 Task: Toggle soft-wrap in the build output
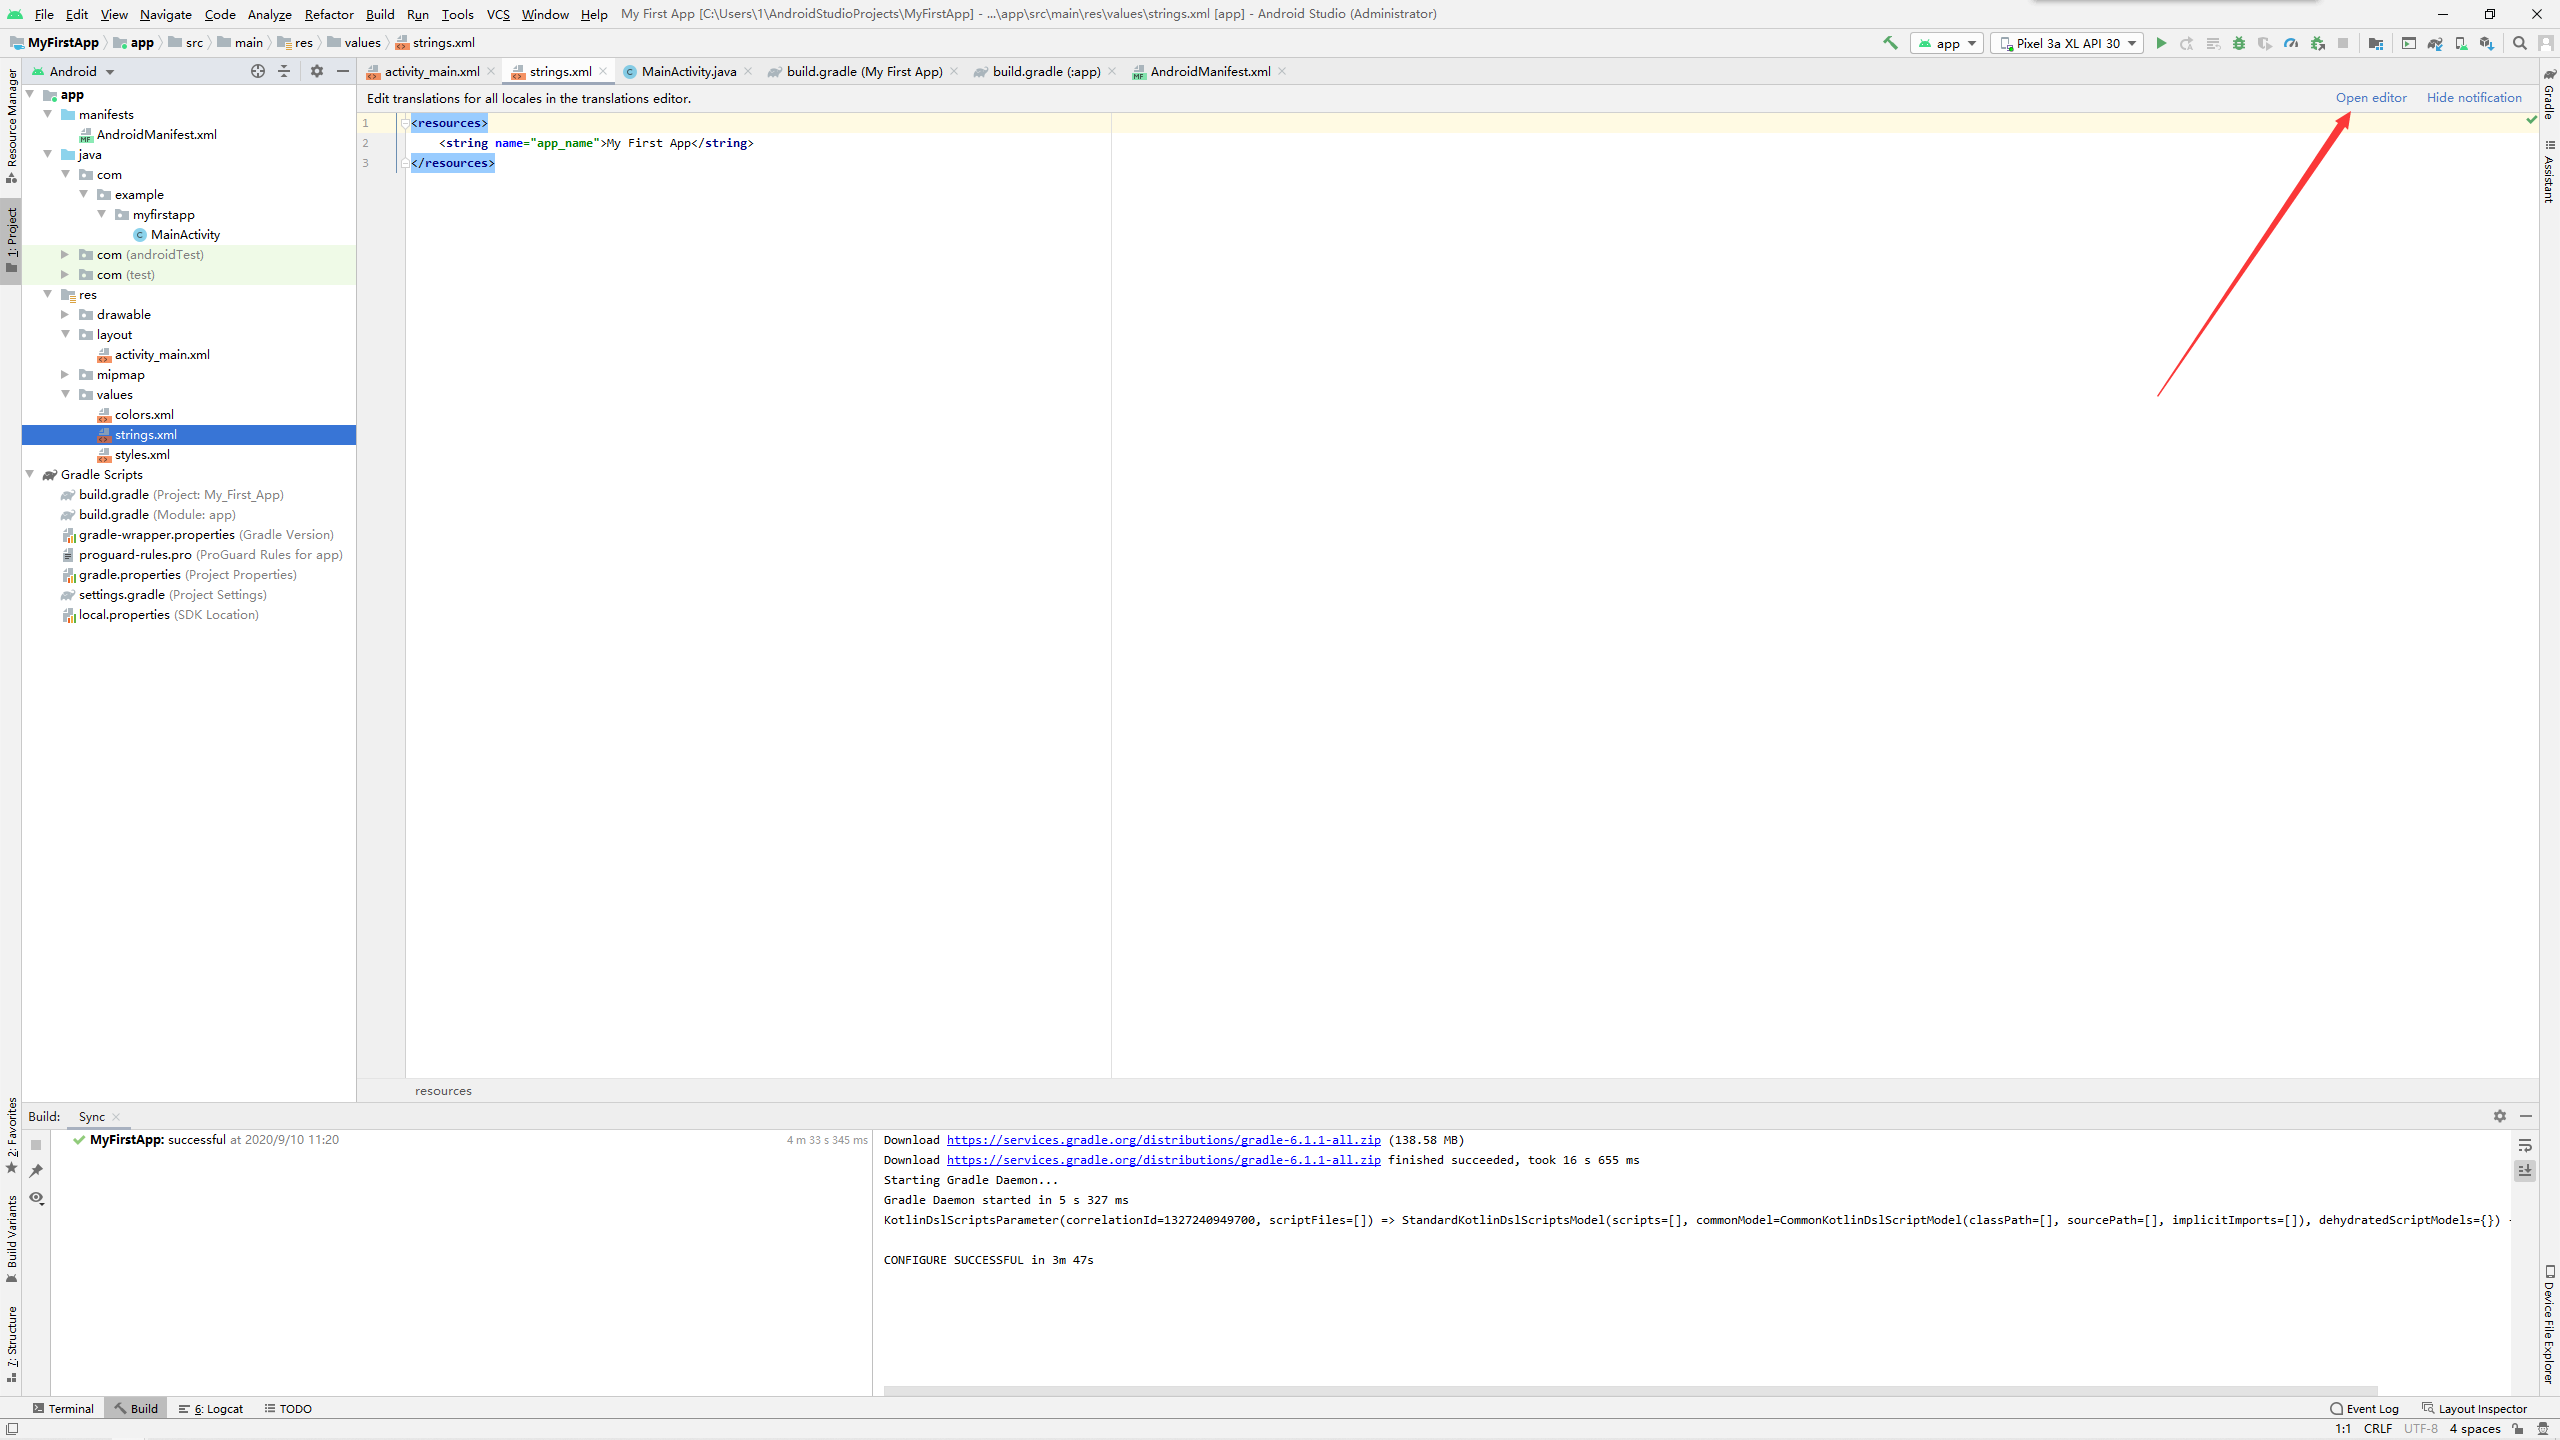coord(2525,1145)
